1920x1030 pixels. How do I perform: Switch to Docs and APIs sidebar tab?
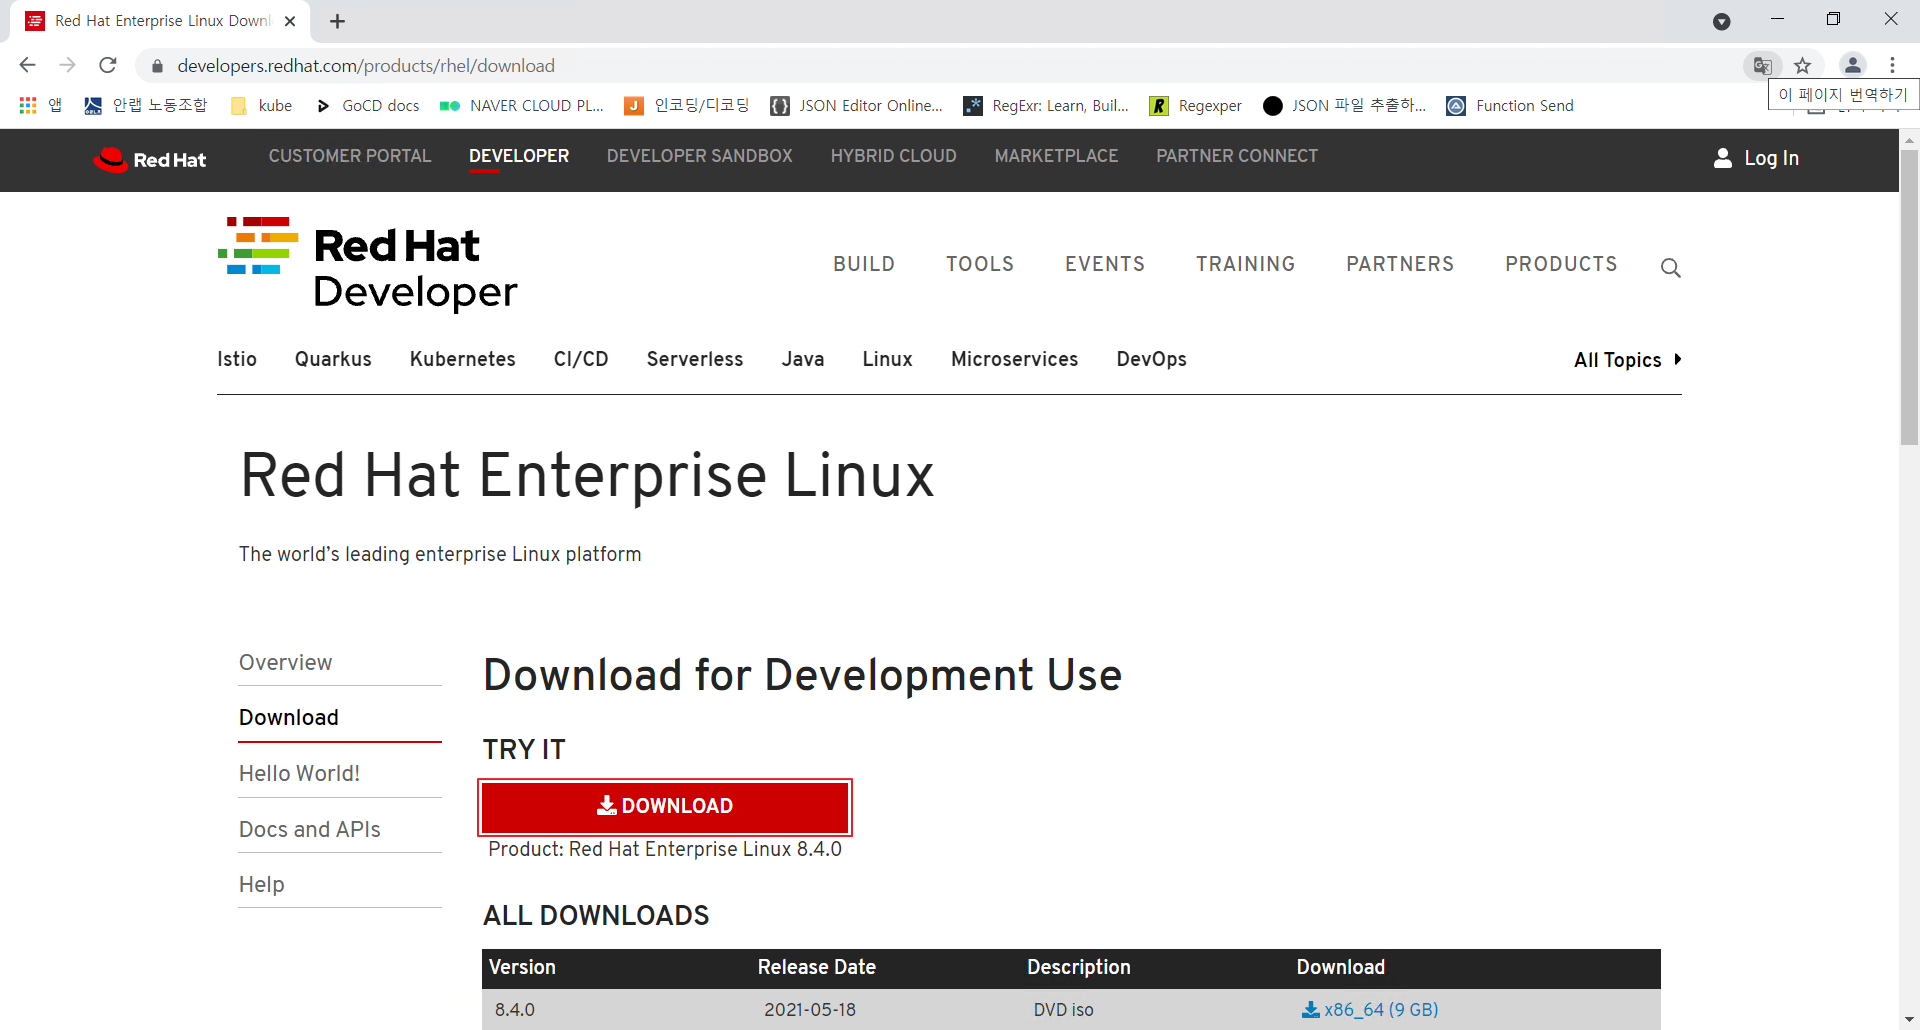[x=340, y=829]
